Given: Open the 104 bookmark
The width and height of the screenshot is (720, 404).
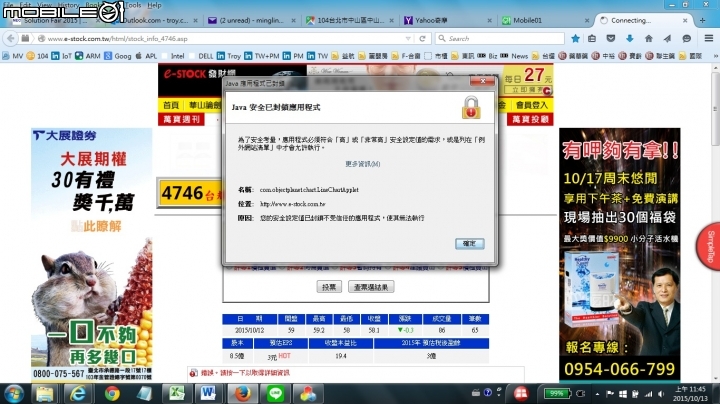Looking at the screenshot, I should [37, 56].
